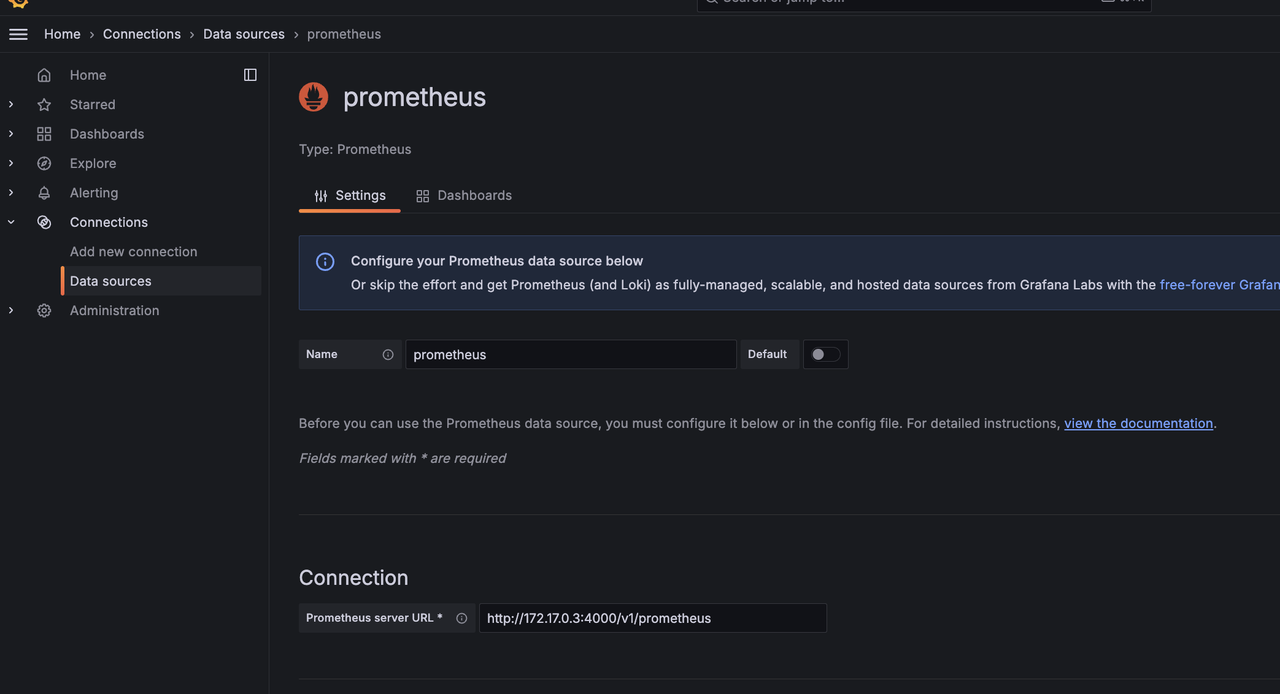The width and height of the screenshot is (1280, 694).
Task: Select the Connections icon in sidebar
Action: 44,221
